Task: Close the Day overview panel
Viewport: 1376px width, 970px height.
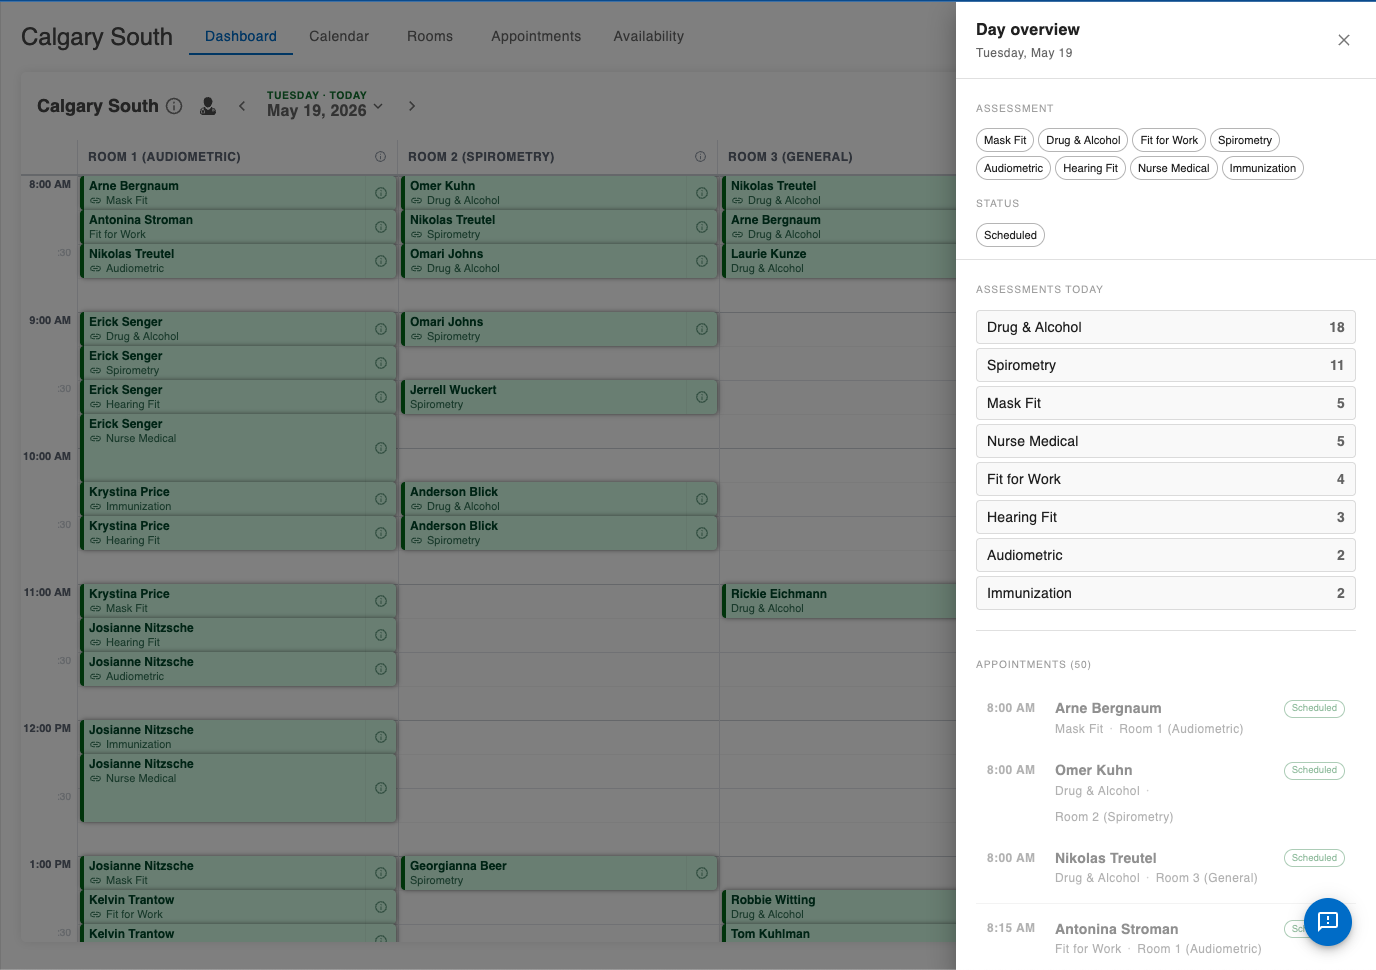Action: point(1344,40)
